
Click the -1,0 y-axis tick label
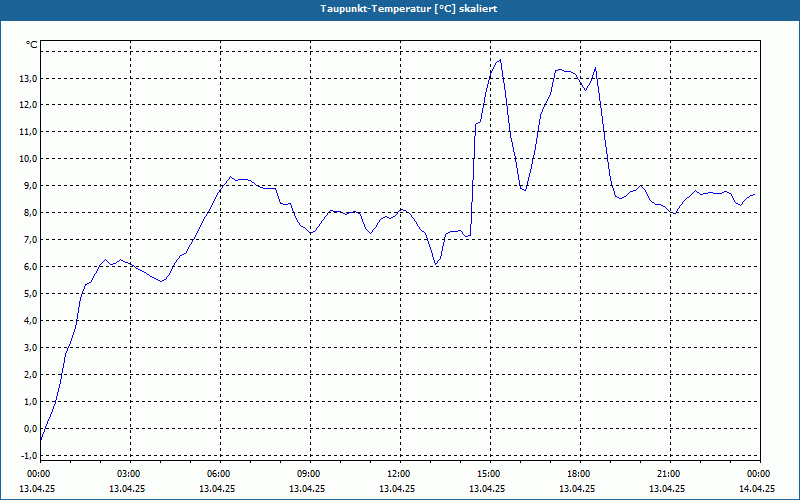tap(29, 455)
